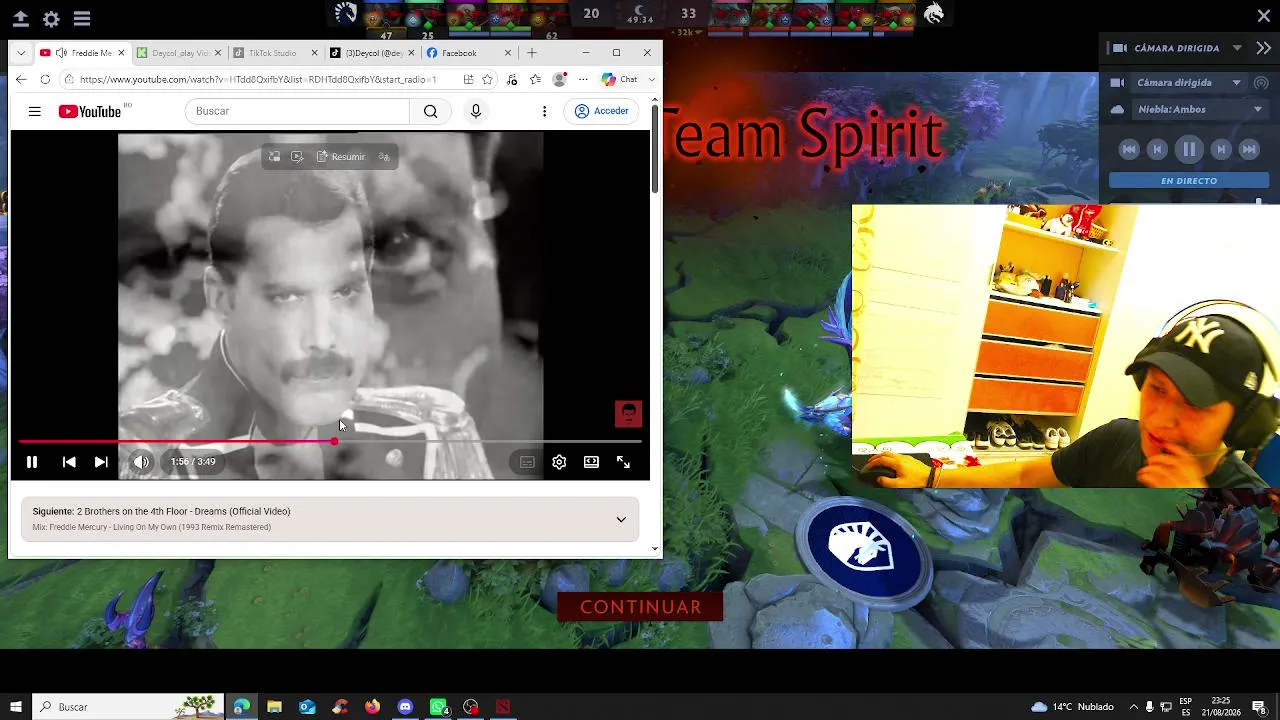Fast forward the Dota replay to end

1249,149
